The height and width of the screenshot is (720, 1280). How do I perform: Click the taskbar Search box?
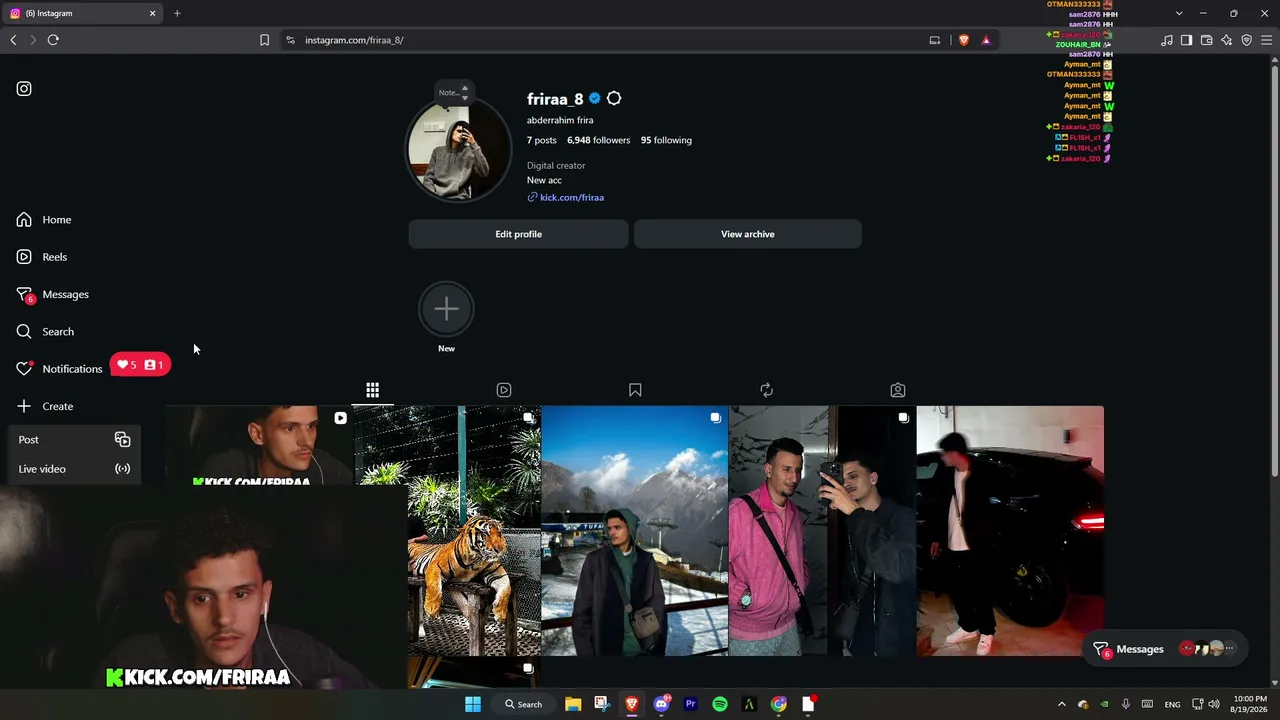(x=523, y=704)
